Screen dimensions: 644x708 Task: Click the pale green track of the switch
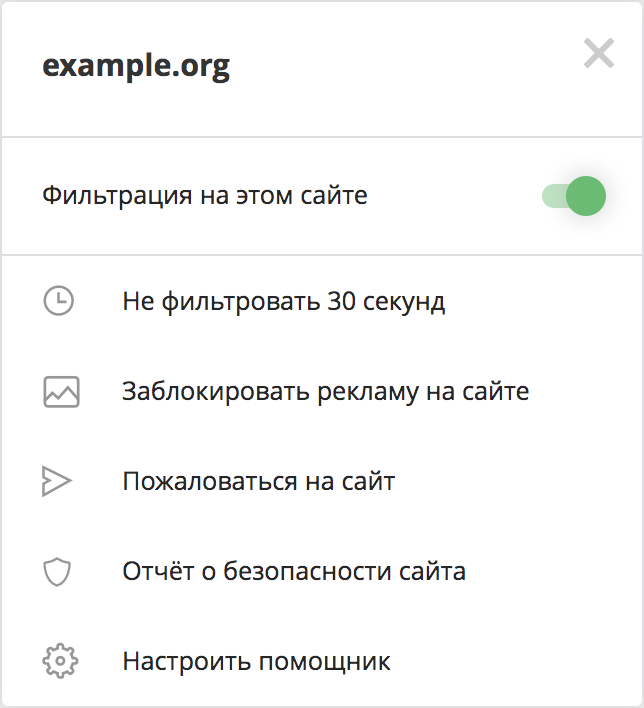point(554,196)
